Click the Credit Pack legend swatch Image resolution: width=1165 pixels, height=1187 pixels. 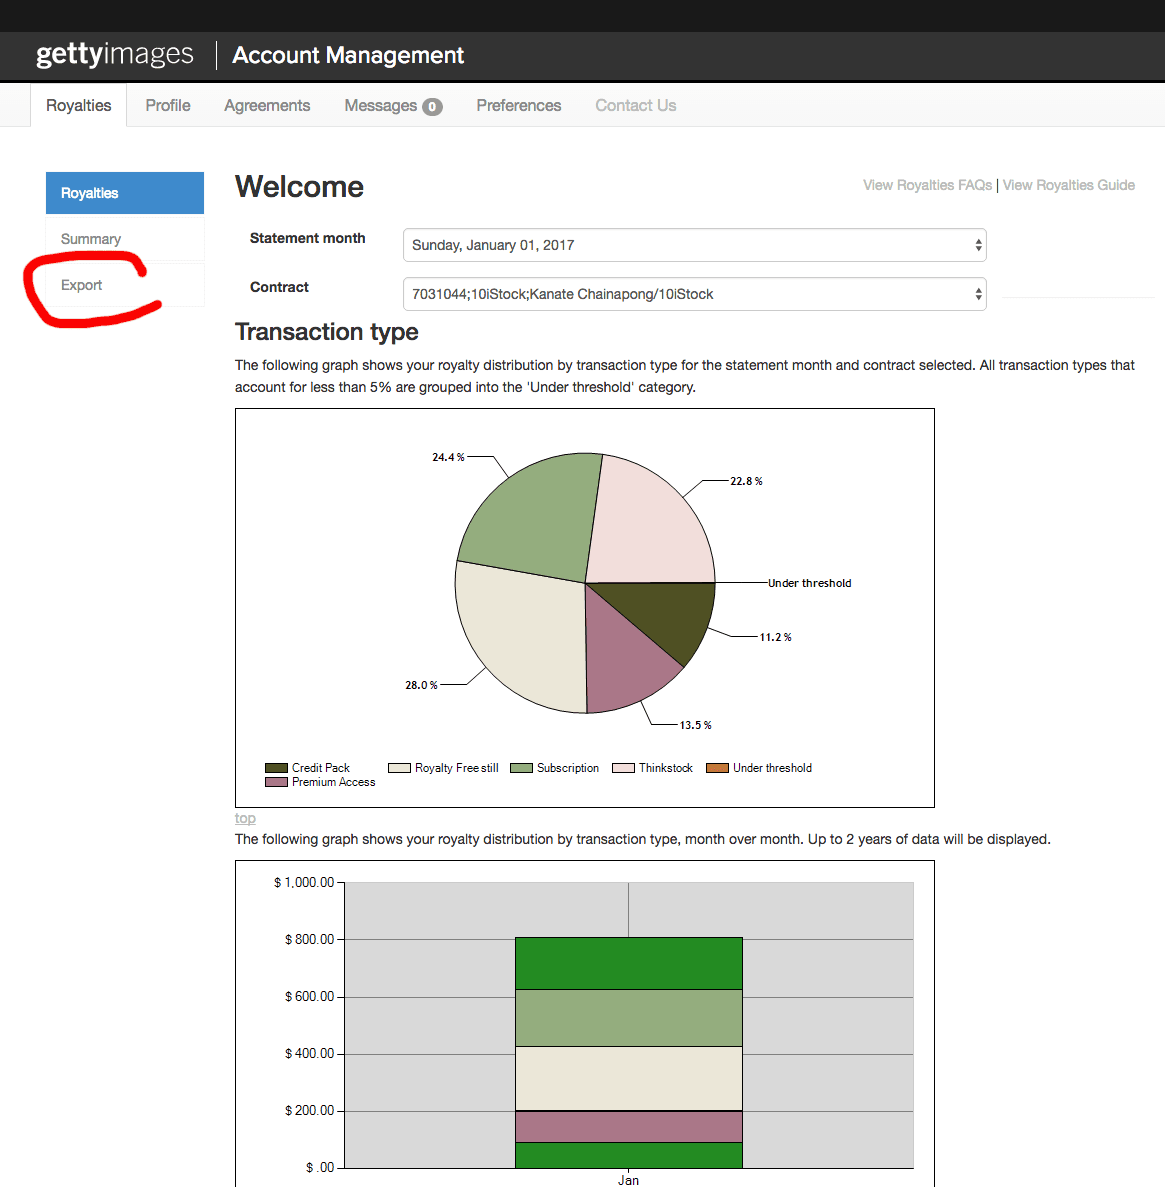276,768
